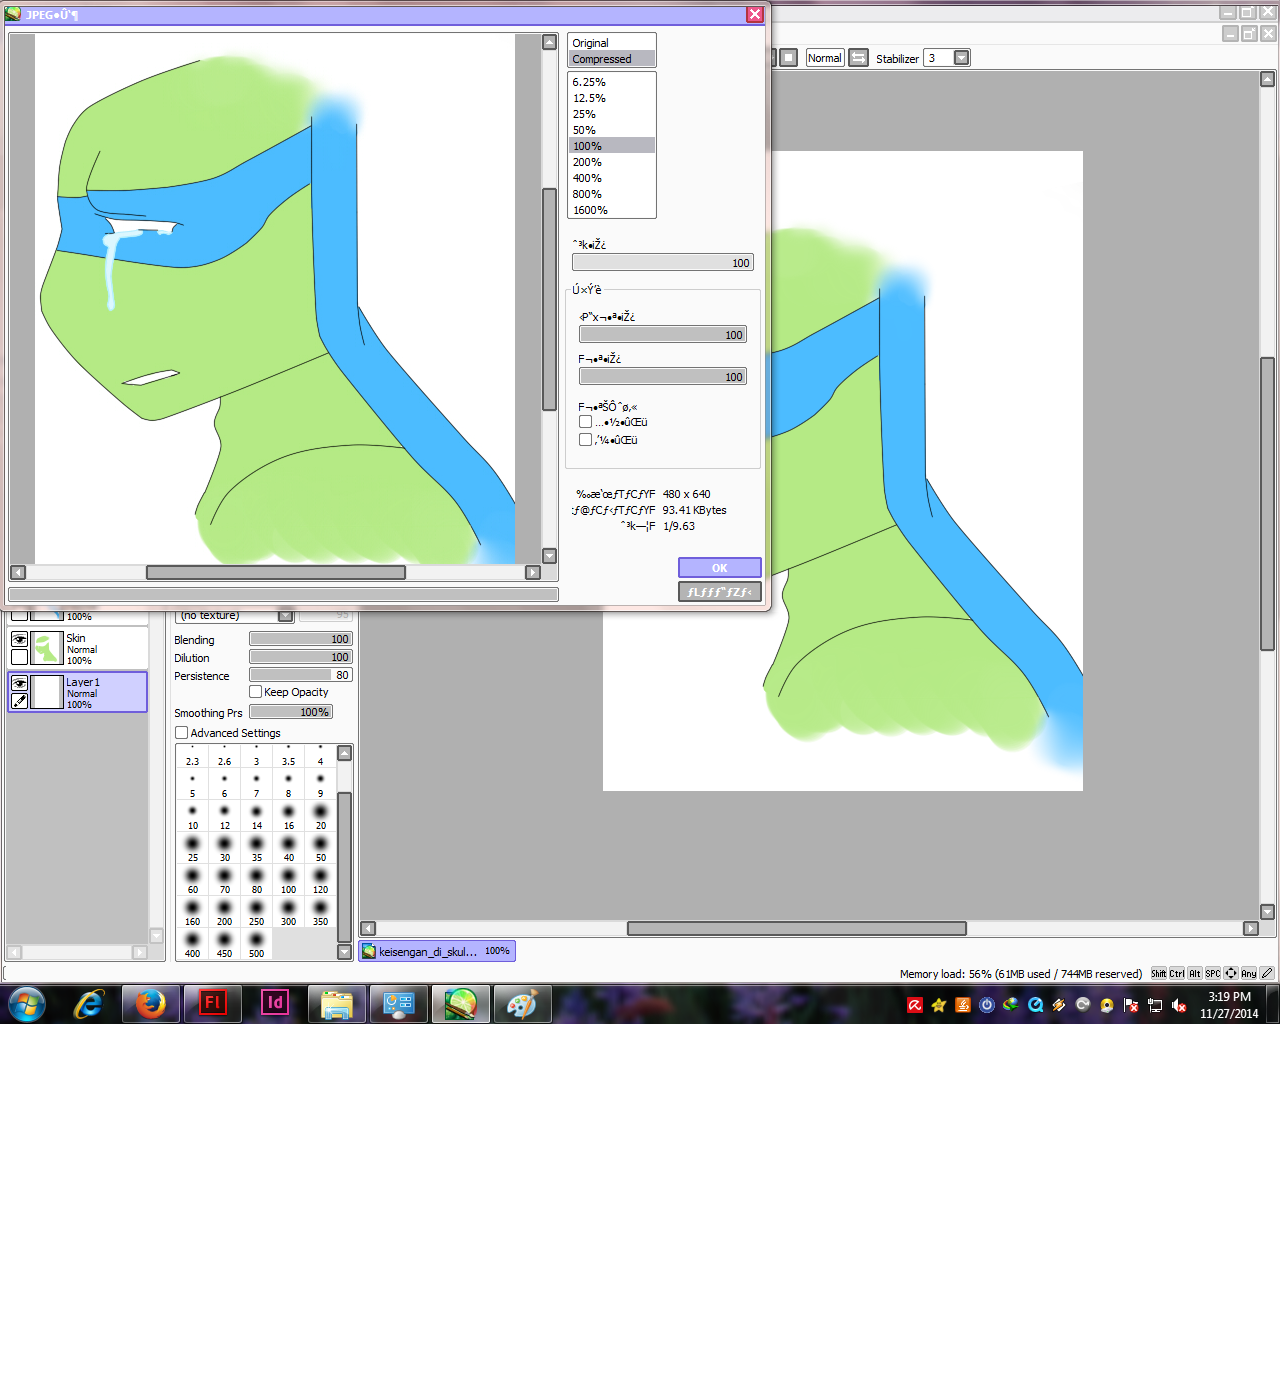Pick brush size 20
Viewport: 1280px width, 1376px height.
tap(320, 818)
